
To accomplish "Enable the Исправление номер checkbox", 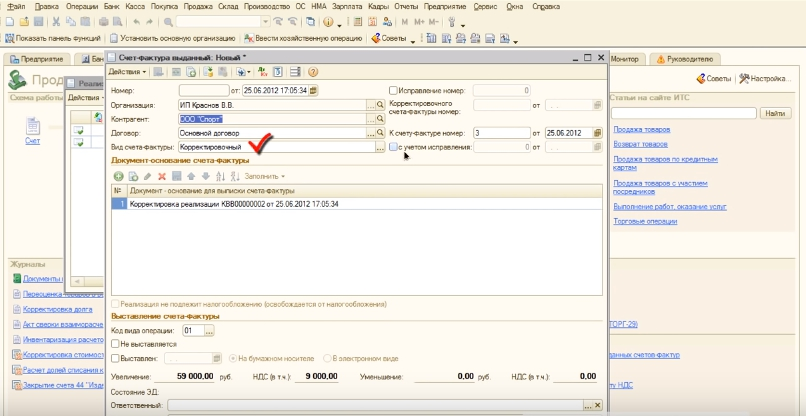I will pyautogui.click(x=394, y=90).
